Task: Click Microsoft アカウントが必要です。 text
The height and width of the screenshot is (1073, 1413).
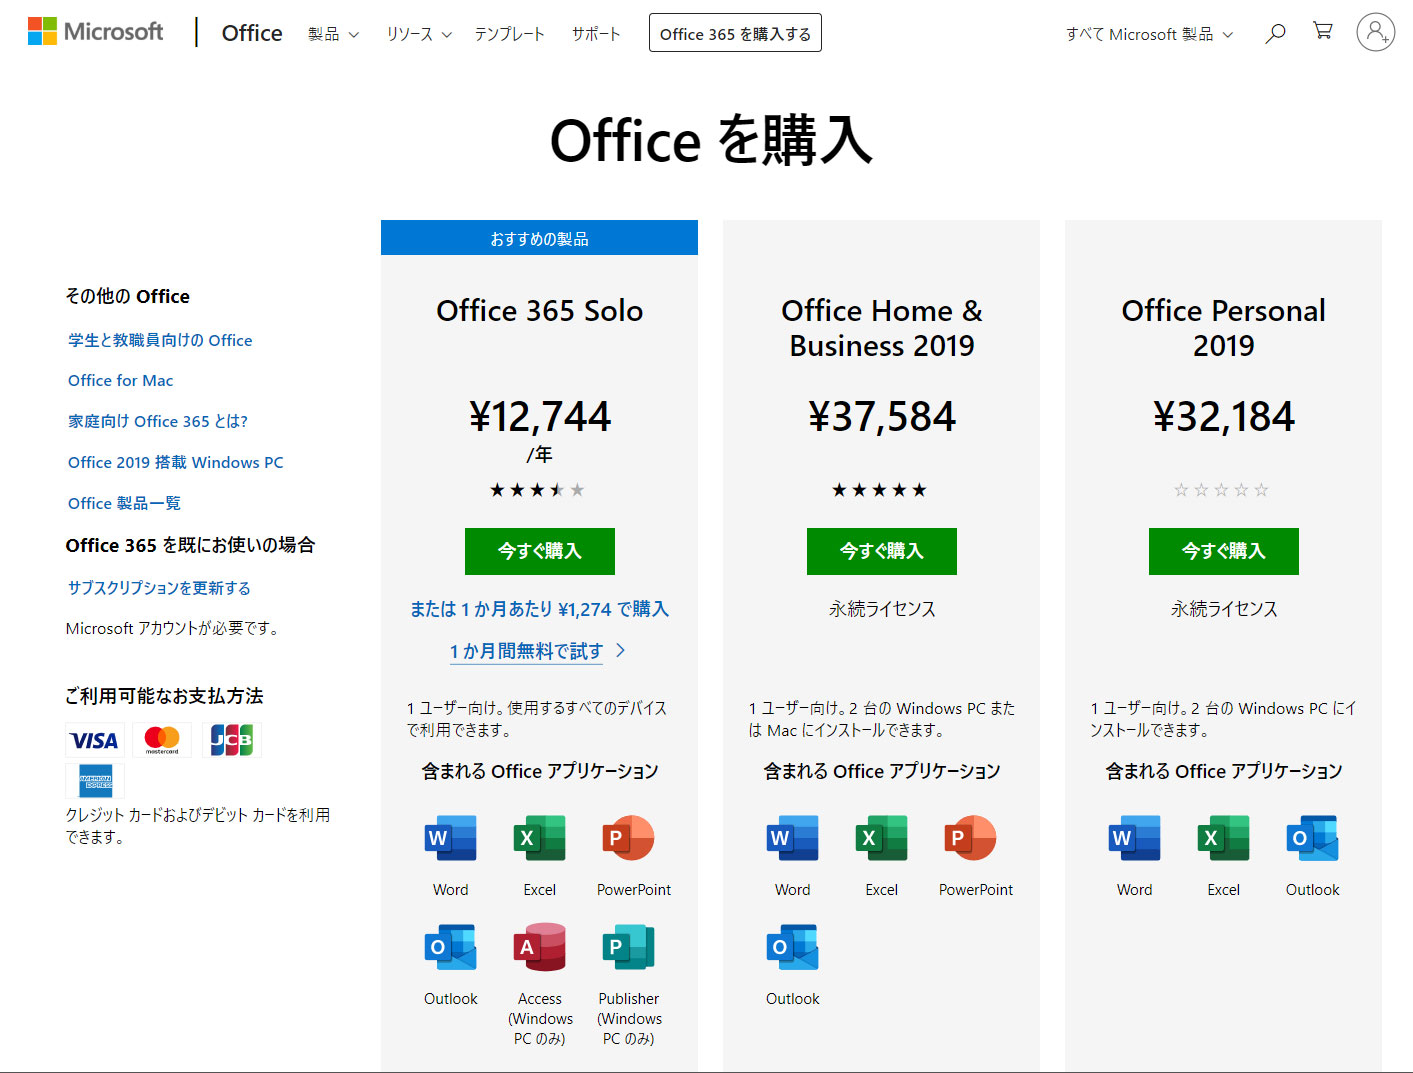Action: pyautogui.click(x=172, y=628)
